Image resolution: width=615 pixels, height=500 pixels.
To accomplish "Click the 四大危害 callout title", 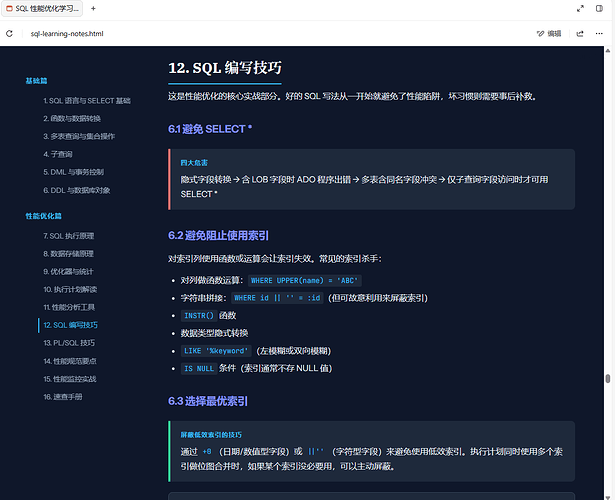I will point(194,163).
